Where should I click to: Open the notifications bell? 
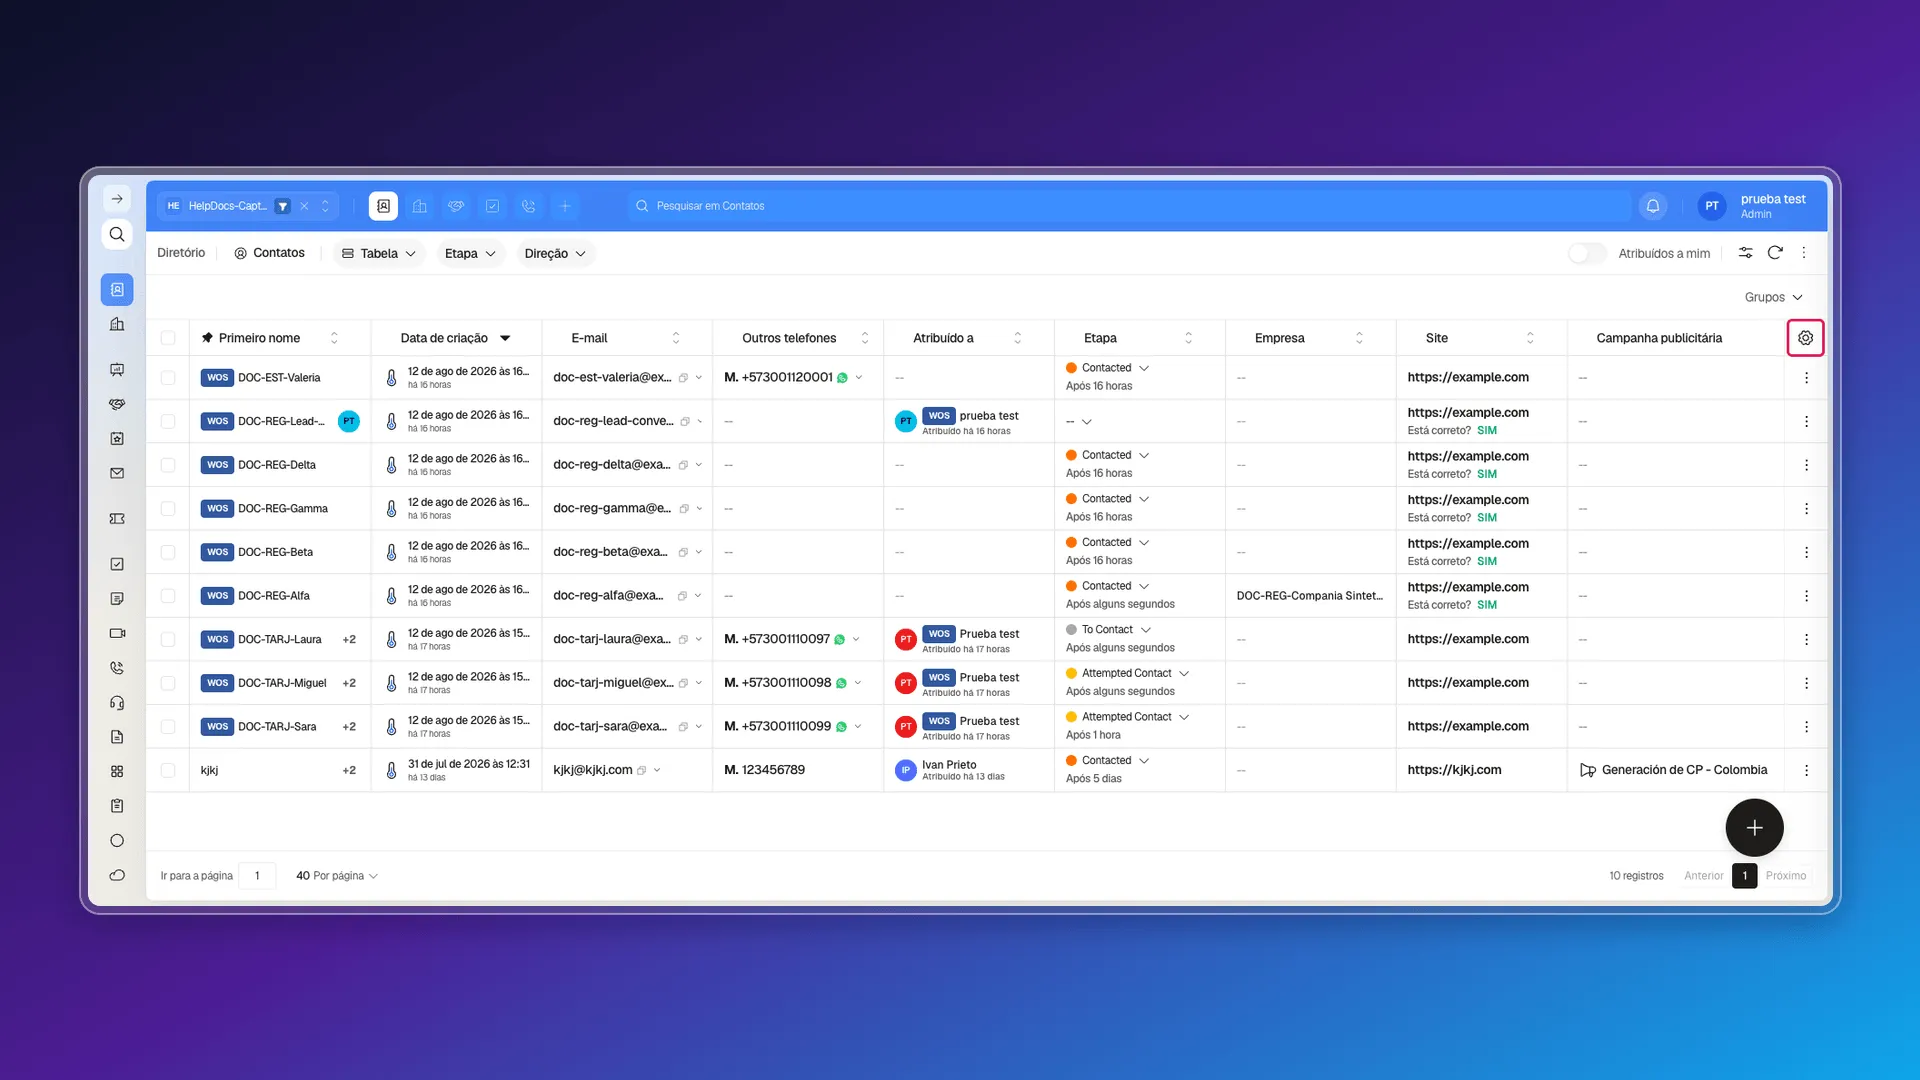1653,206
